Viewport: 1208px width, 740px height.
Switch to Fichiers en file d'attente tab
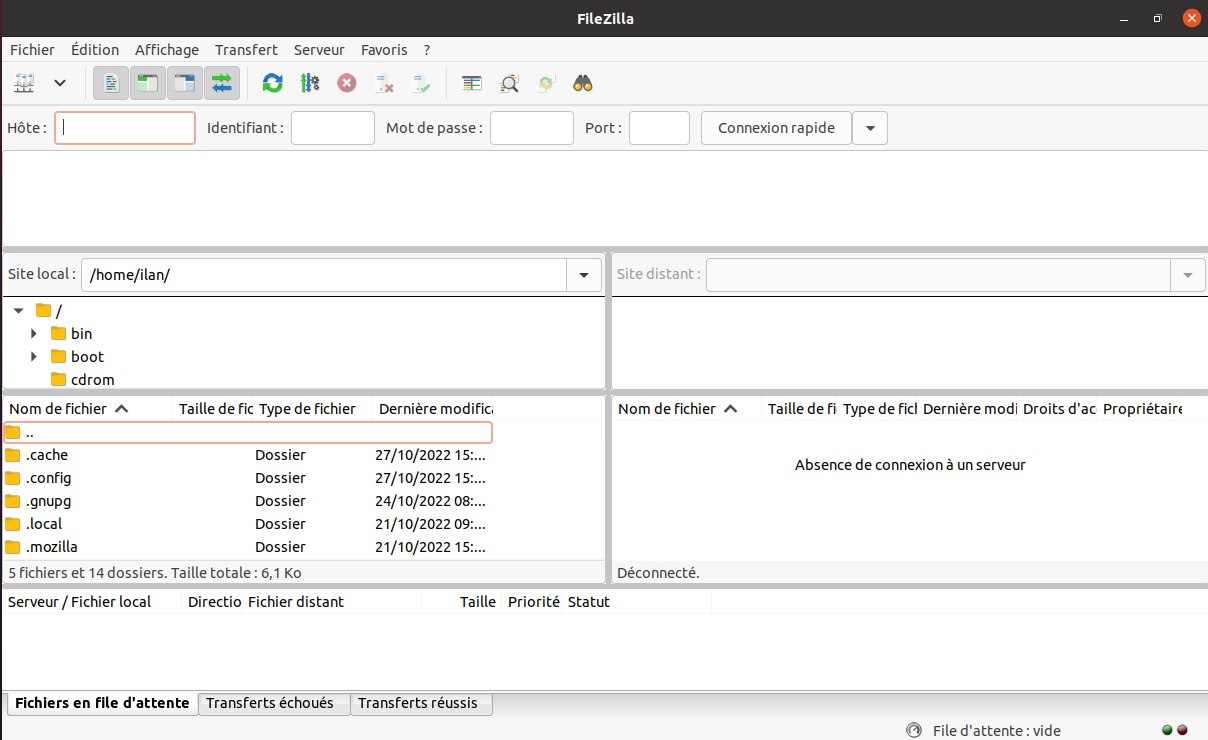click(x=102, y=703)
